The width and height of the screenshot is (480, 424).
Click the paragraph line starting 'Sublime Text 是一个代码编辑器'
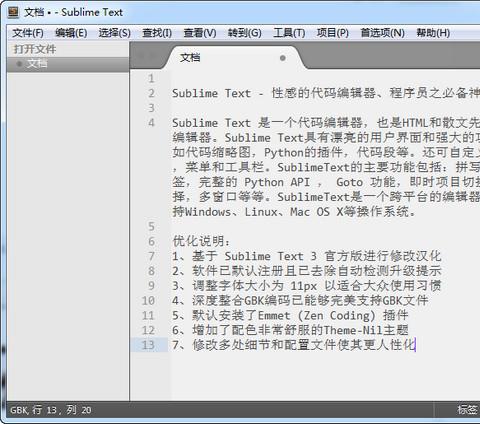tap(326, 123)
